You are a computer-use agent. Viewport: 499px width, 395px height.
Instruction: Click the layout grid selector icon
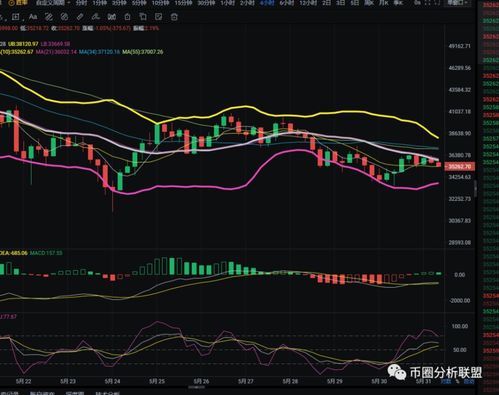[429, 3]
